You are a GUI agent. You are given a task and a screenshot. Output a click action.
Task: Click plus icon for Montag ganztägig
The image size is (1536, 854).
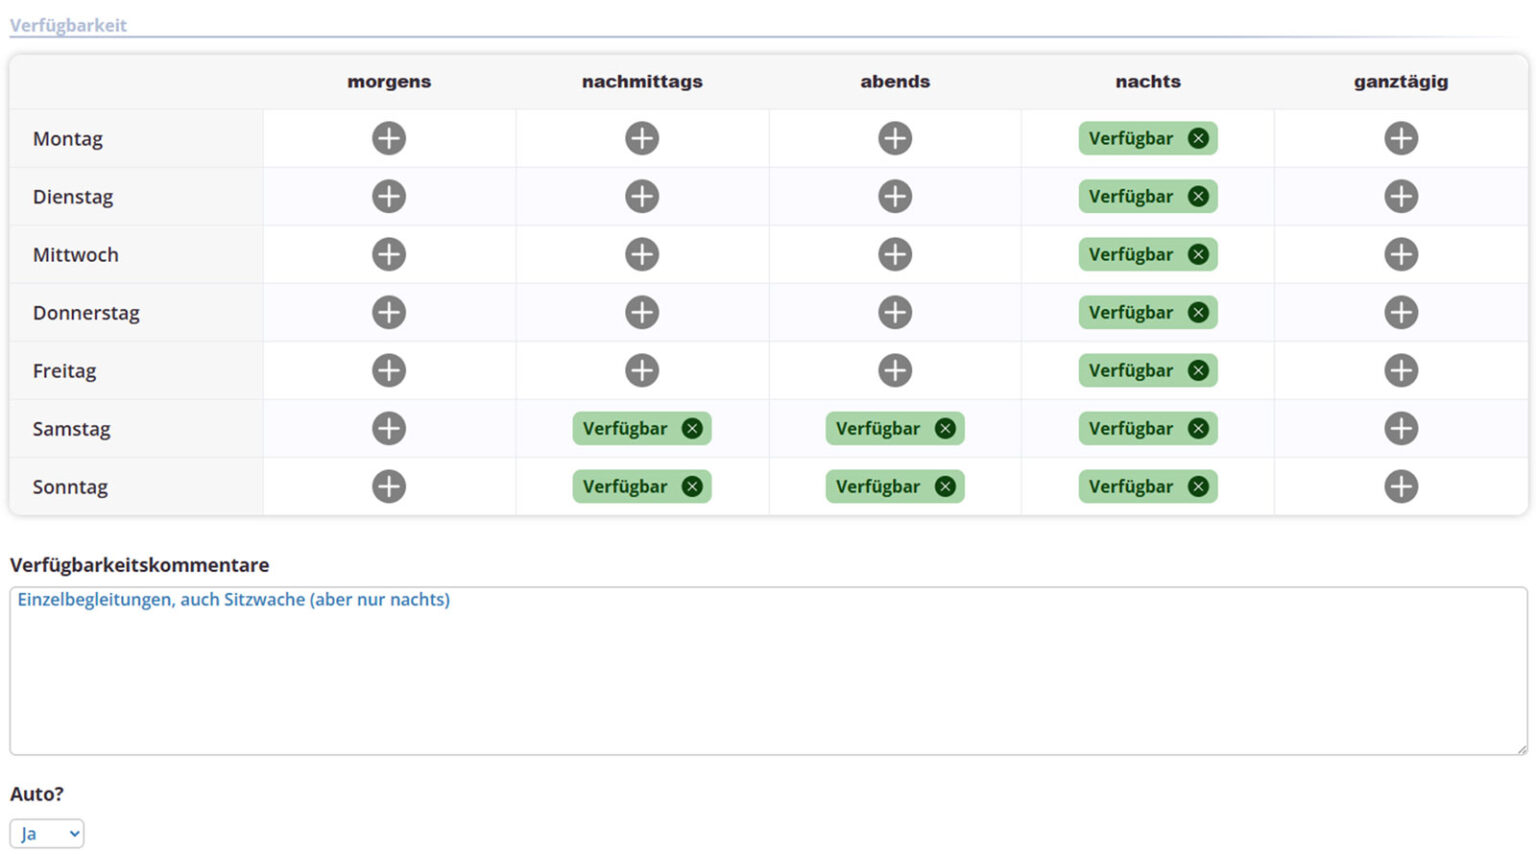tap(1401, 138)
